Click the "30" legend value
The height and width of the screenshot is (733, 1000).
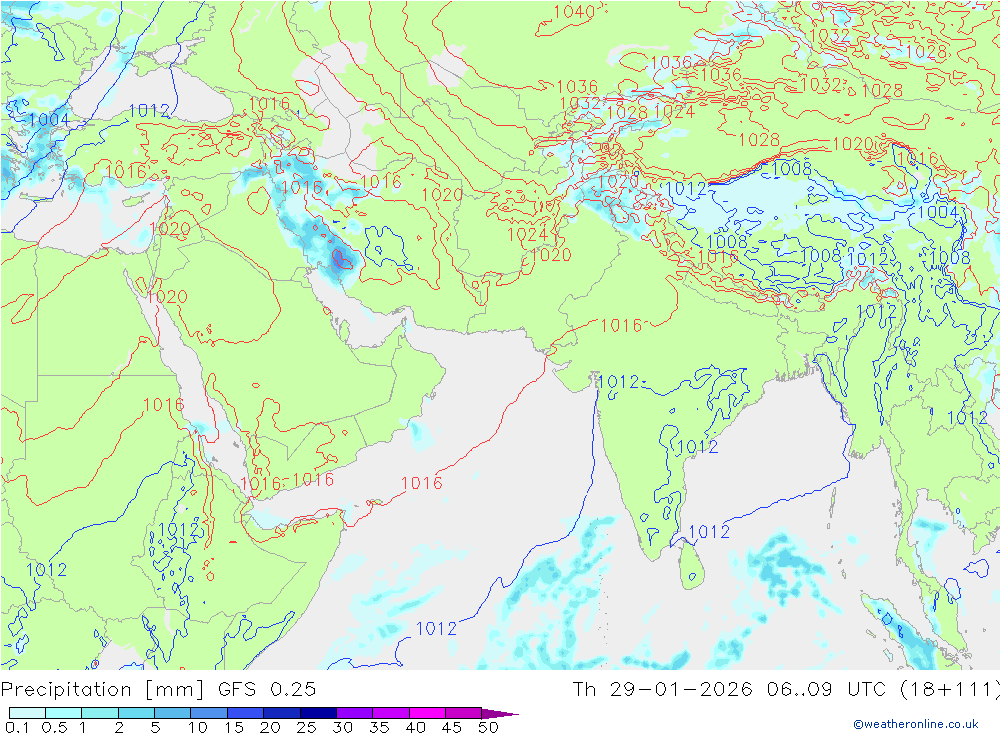(342, 727)
